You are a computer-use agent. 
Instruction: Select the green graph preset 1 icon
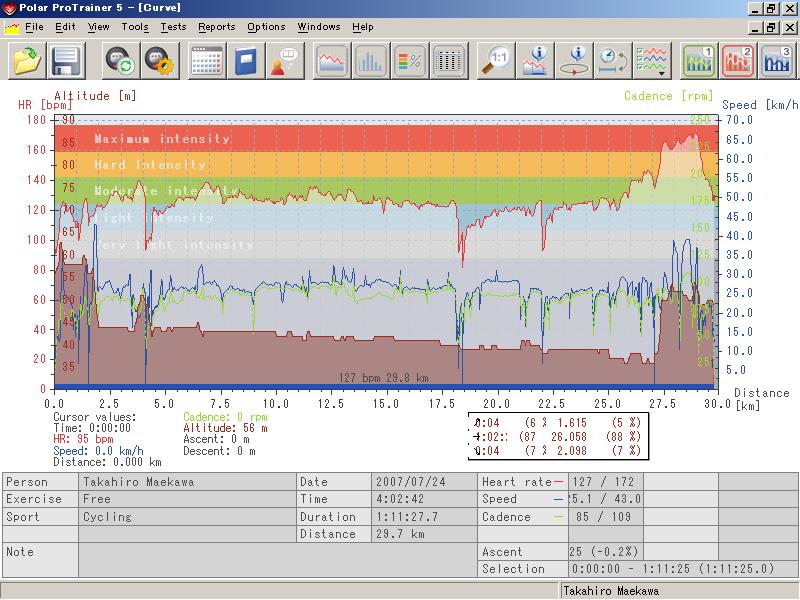tap(699, 61)
